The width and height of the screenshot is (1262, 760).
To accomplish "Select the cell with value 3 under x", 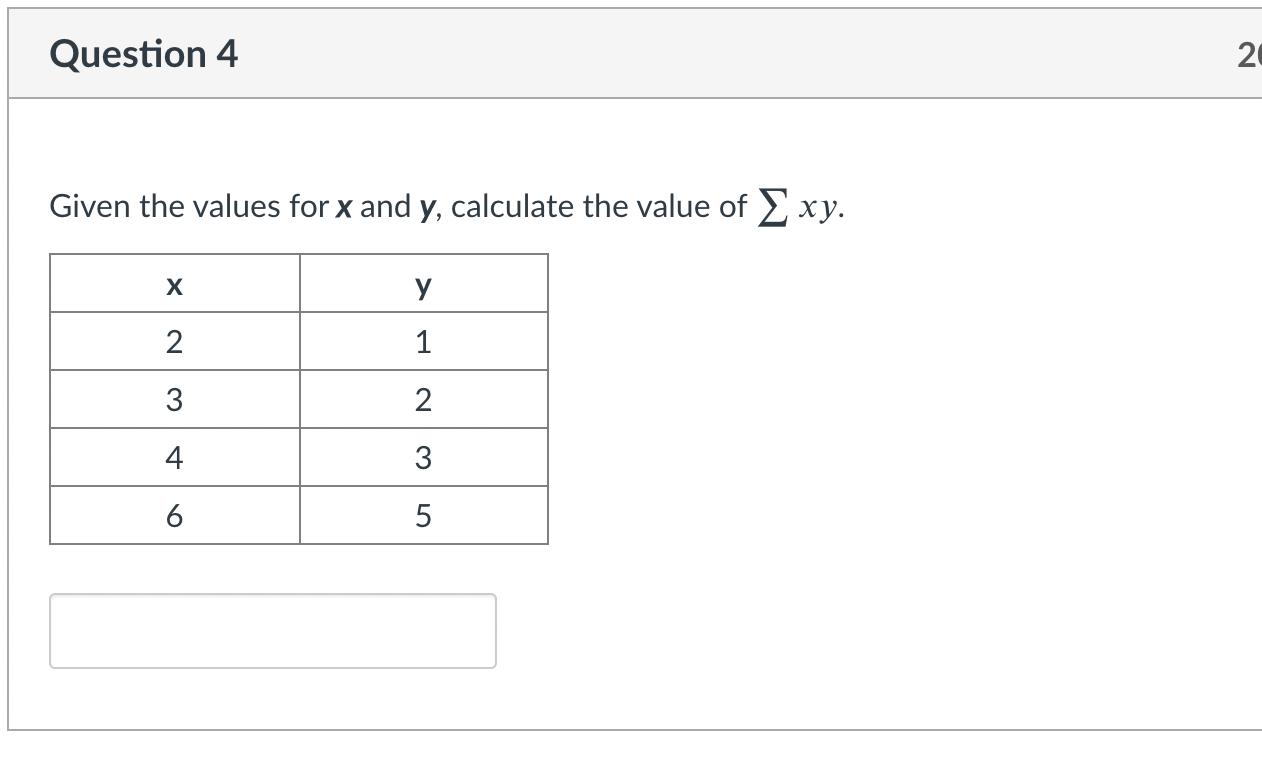I will click(x=174, y=400).
